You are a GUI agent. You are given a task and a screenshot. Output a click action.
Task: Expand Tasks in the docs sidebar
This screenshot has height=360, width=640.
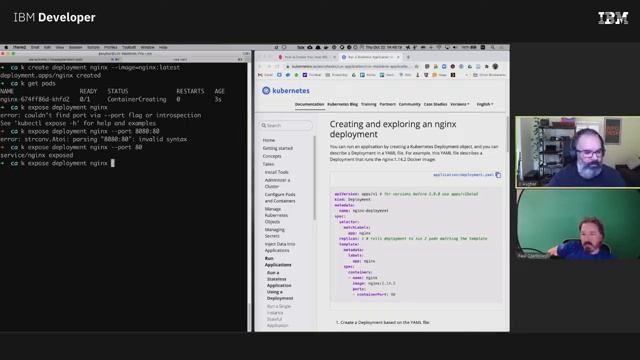268,164
